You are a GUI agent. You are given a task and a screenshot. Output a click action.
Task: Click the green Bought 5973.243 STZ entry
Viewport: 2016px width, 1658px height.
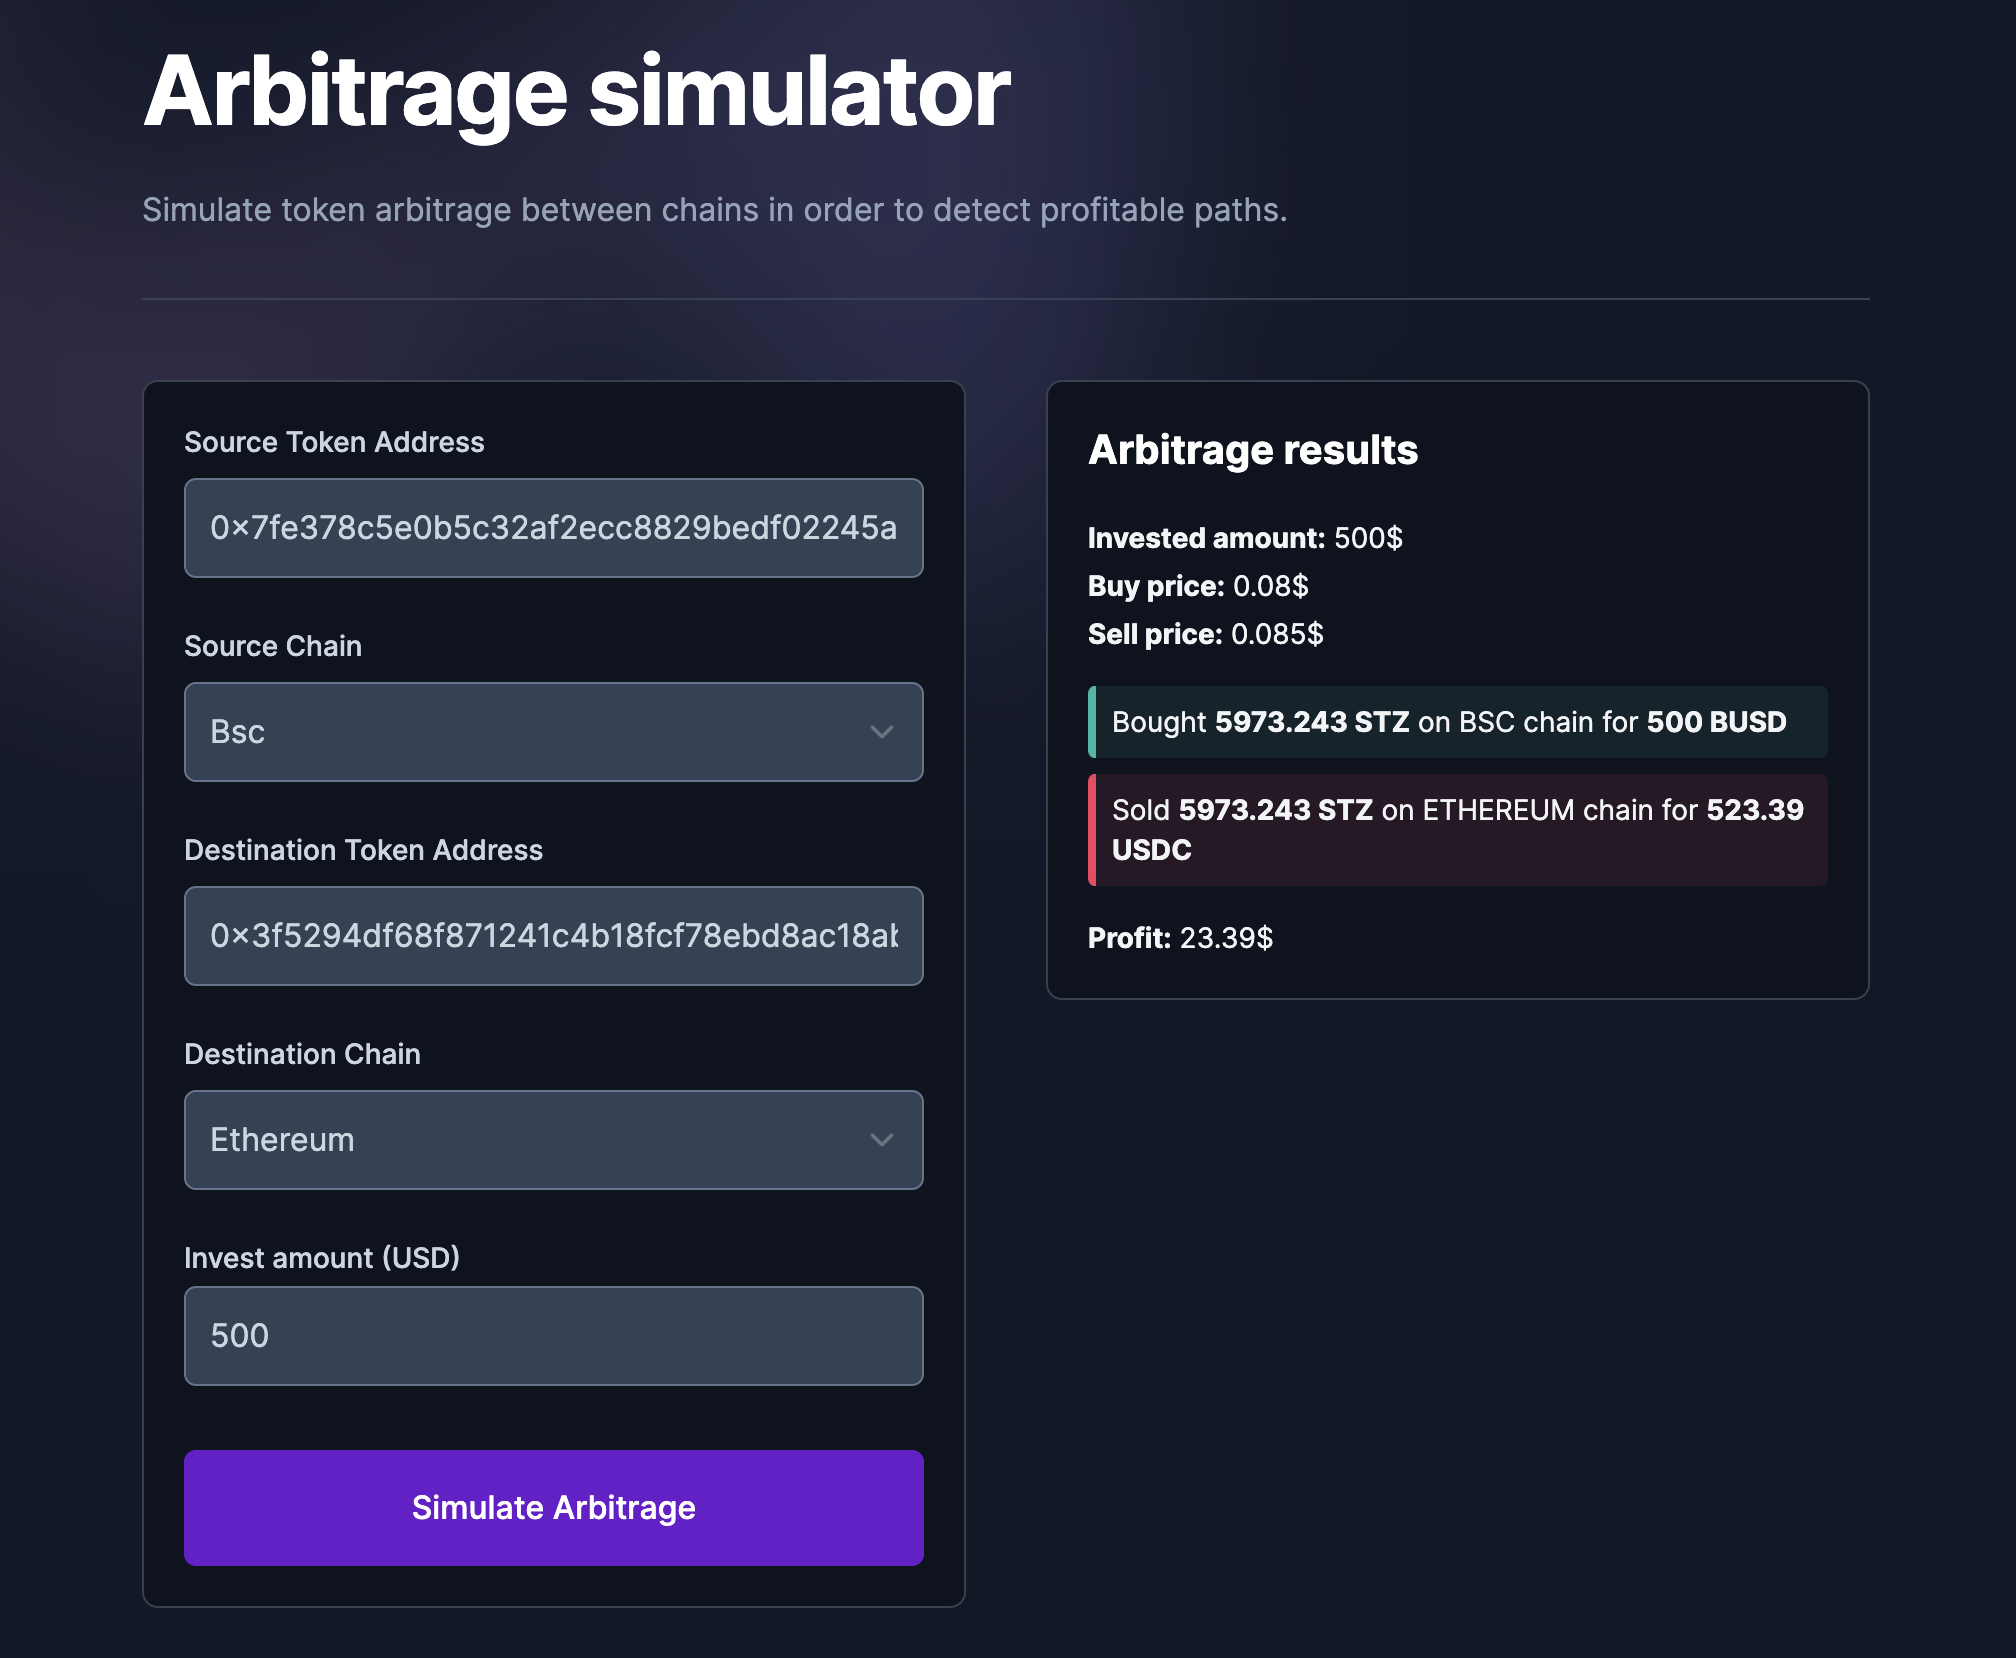1456,722
